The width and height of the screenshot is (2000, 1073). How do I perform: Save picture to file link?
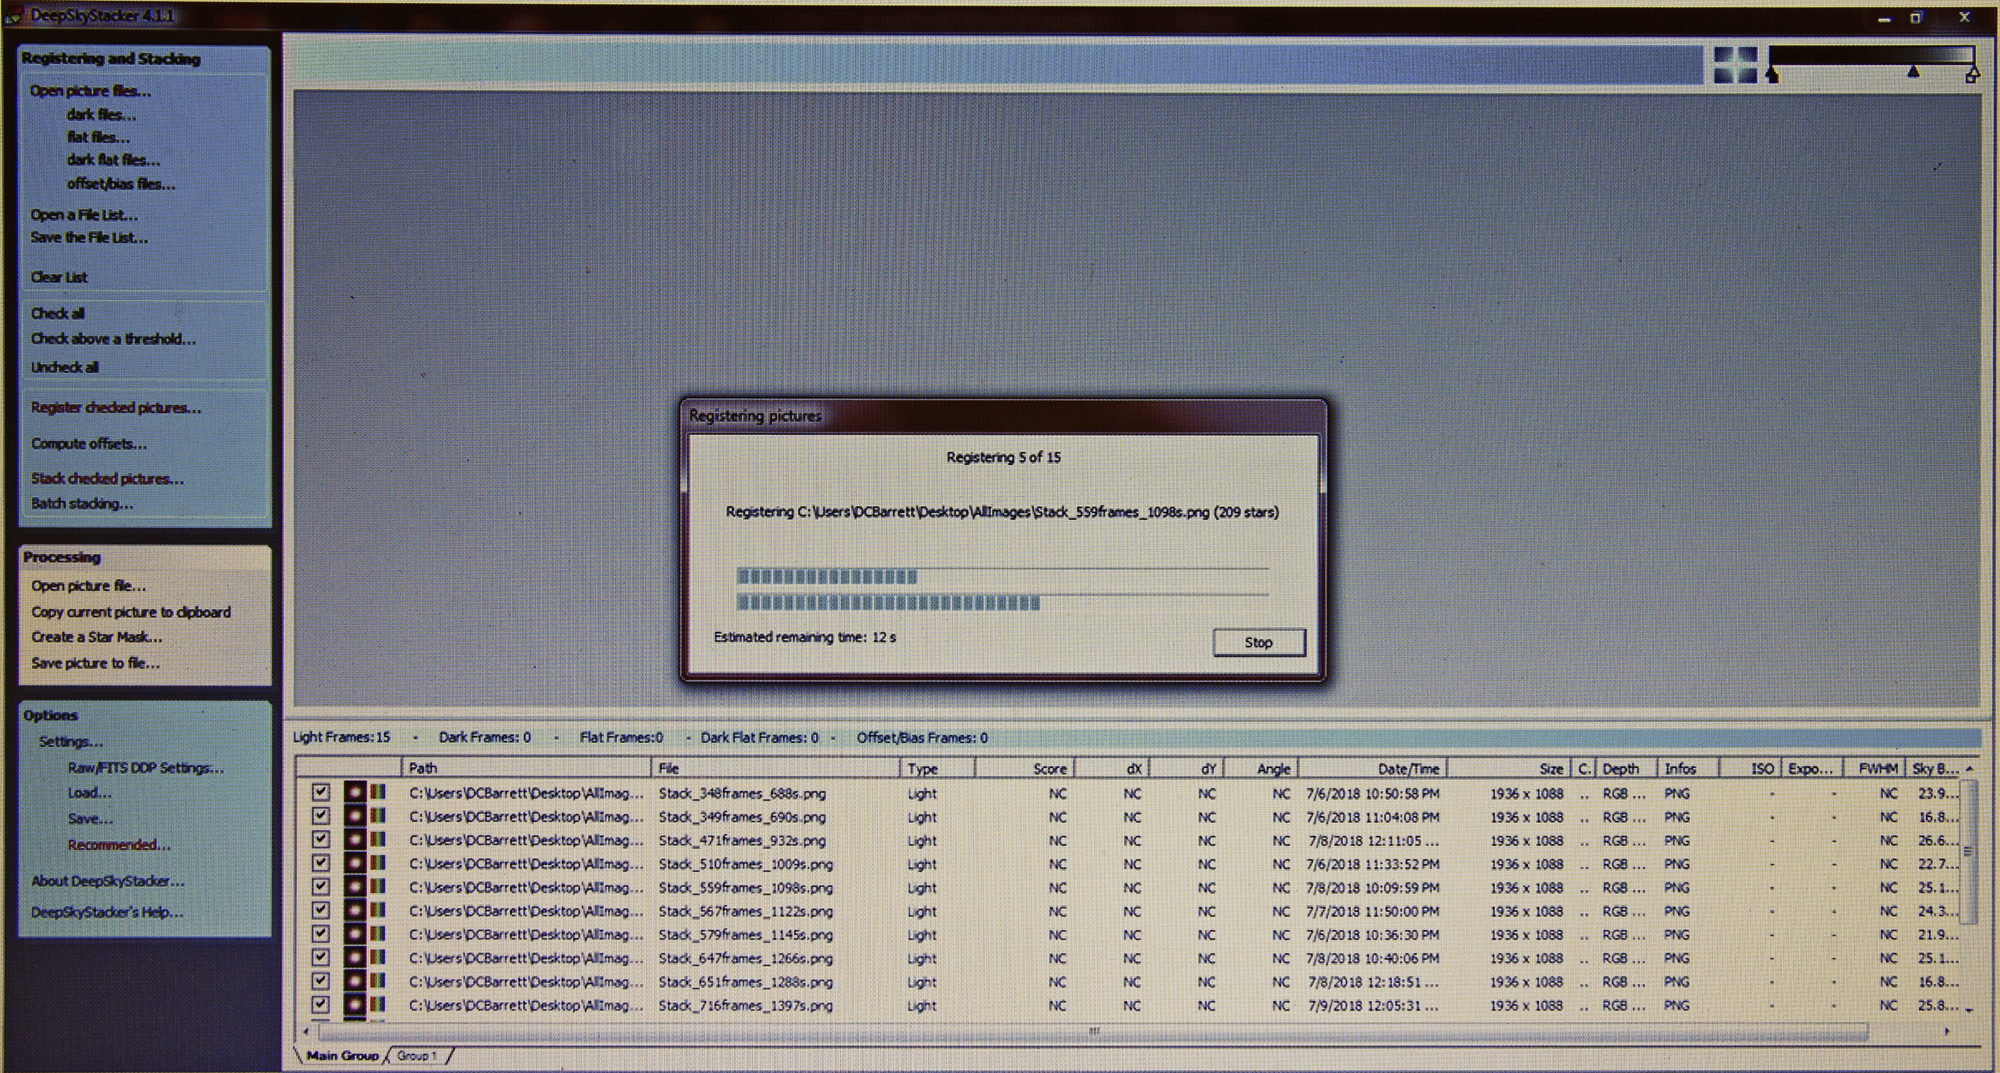pos(95,663)
